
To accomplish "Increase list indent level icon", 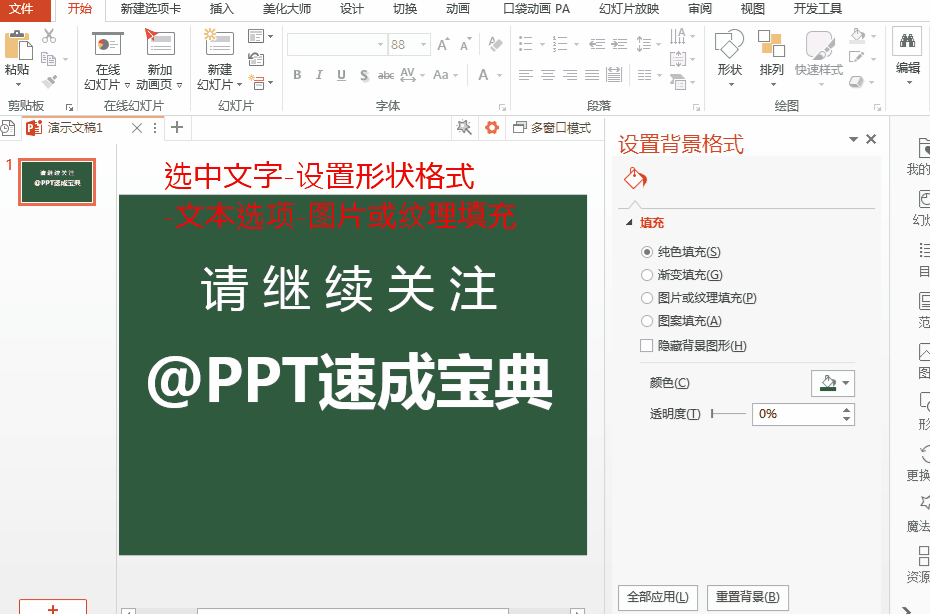I will tap(619, 44).
